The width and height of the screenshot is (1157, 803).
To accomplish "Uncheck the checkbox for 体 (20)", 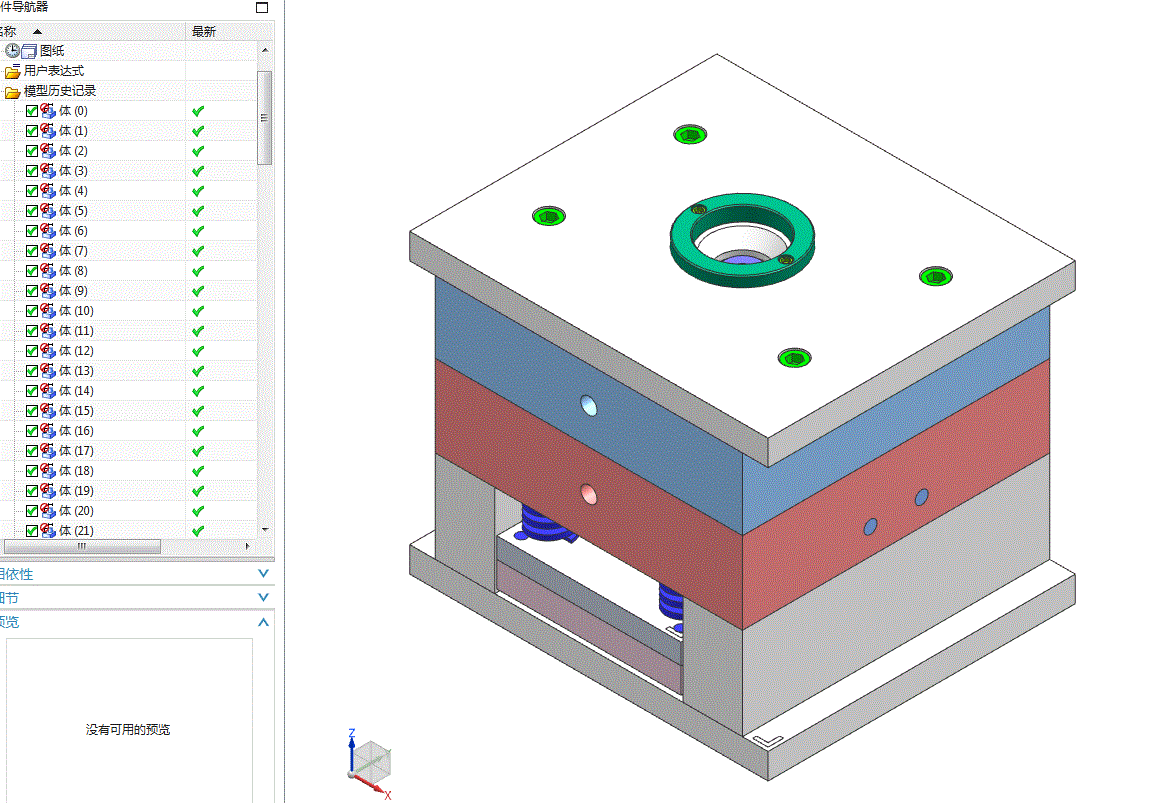I will [32, 511].
